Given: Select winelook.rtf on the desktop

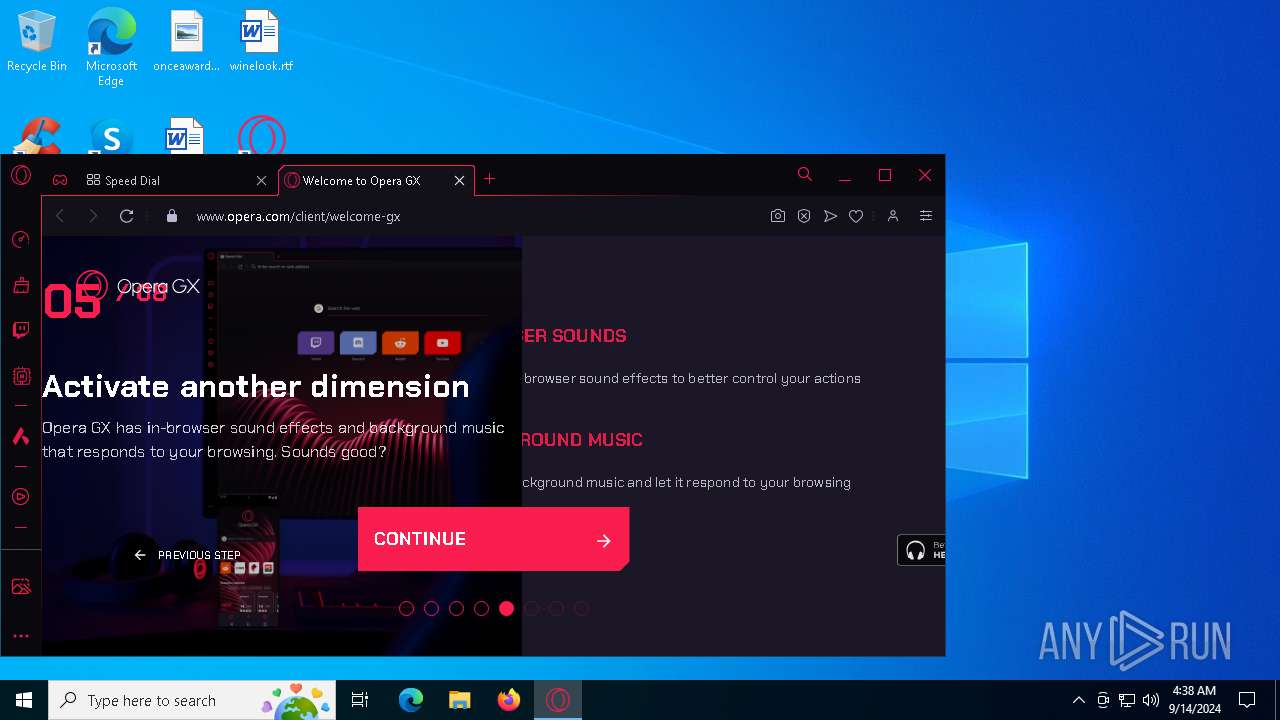Looking at the screenshot, I should pos(261,42).
